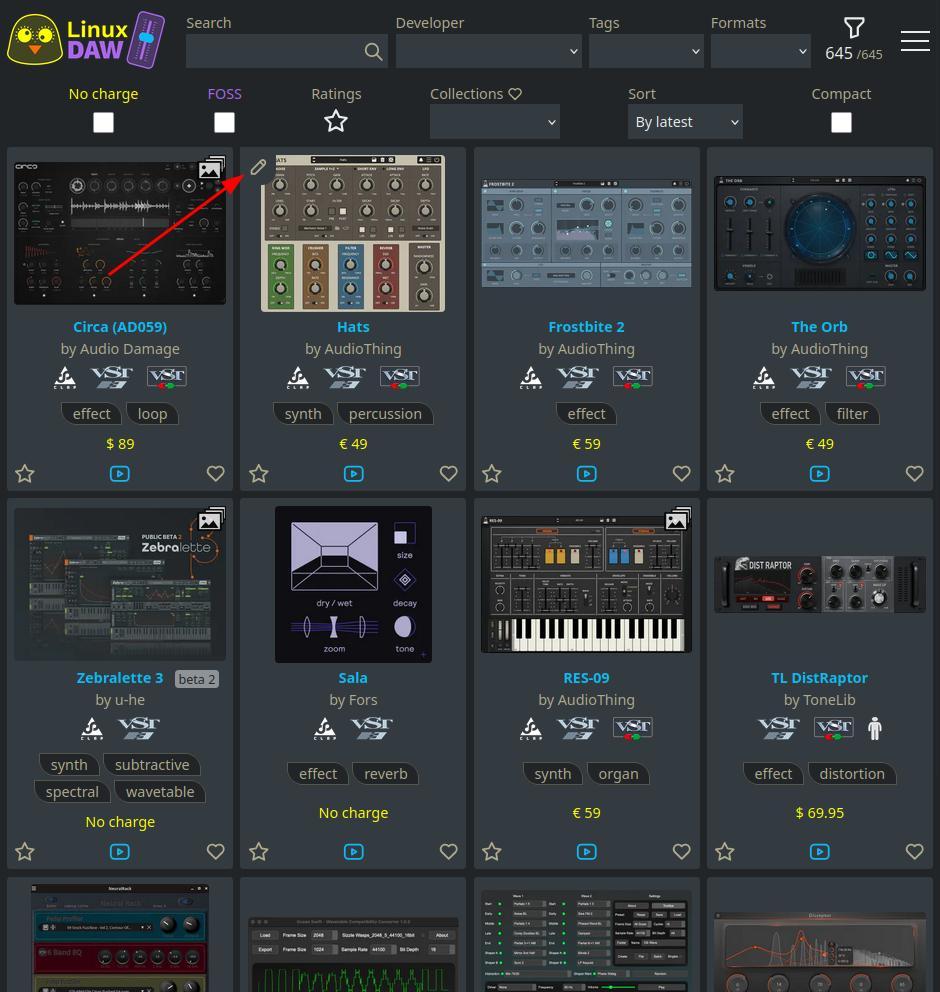Click the search magnifier icon
The width and height of the screenshot is (940, 992).
(x=373, y=51)
